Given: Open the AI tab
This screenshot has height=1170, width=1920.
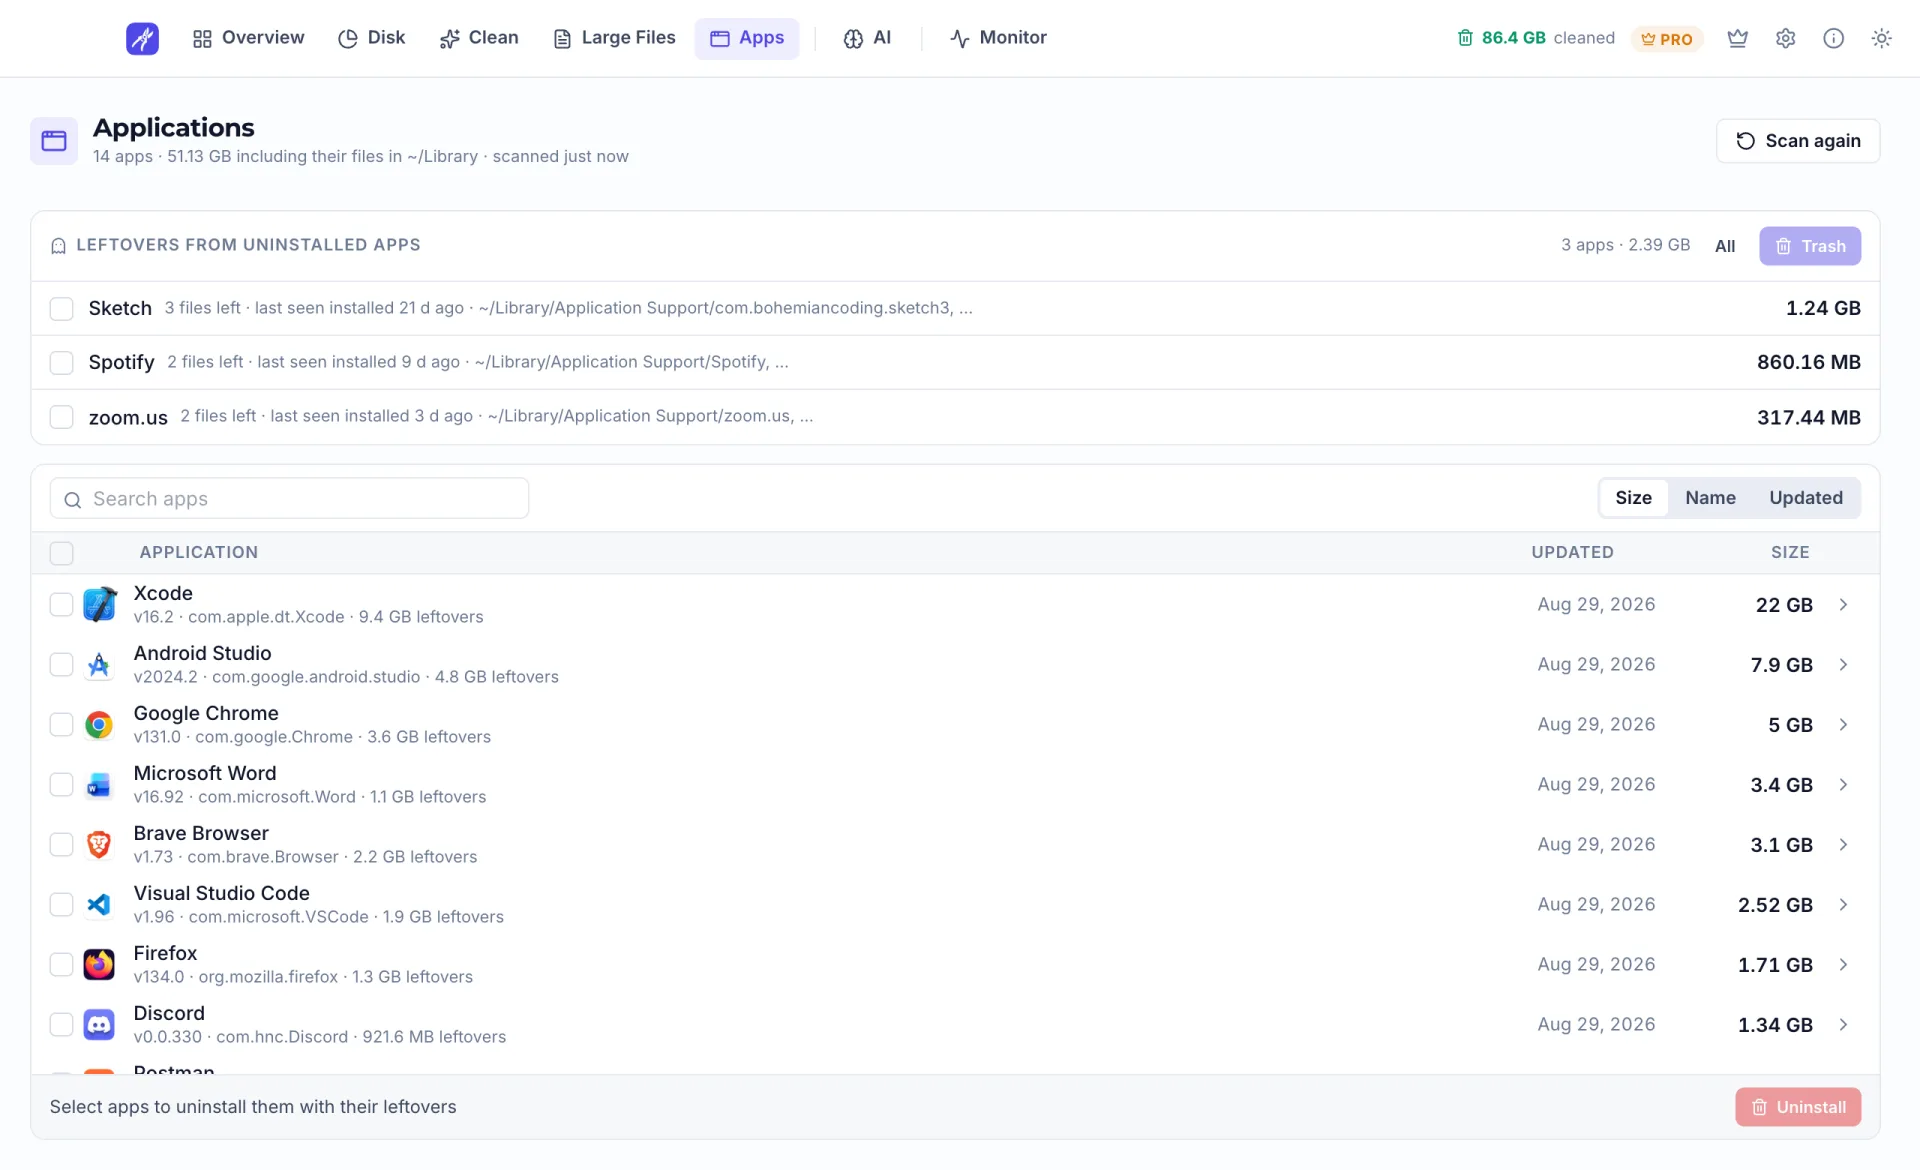Looking at the screenshot, I should click(x=867, y=38).
